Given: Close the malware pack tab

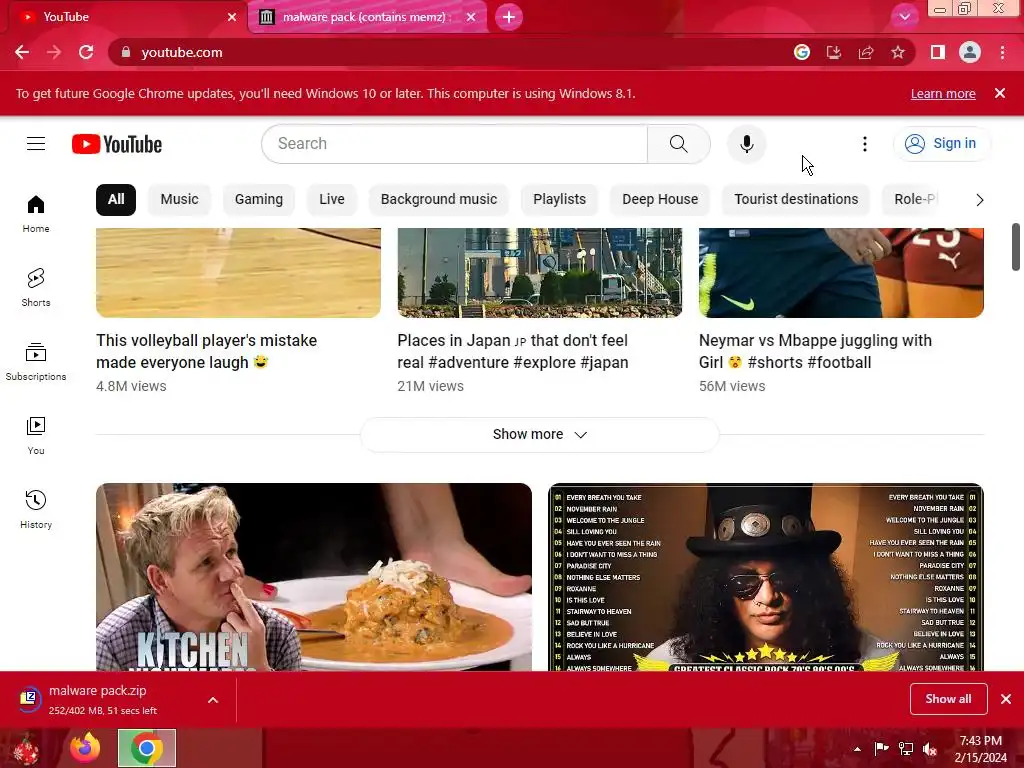Looking at the screenshot, I should [x=471, y=17].
